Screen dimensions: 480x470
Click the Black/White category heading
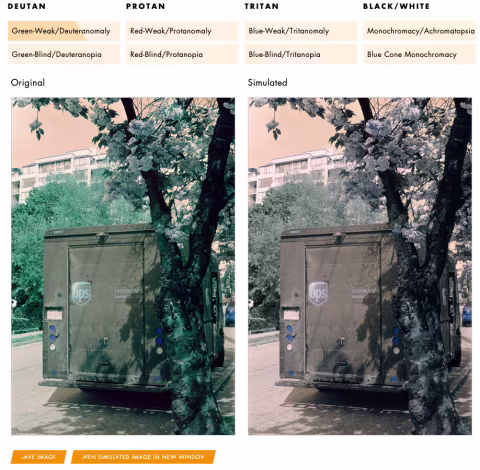pos(396,6)
